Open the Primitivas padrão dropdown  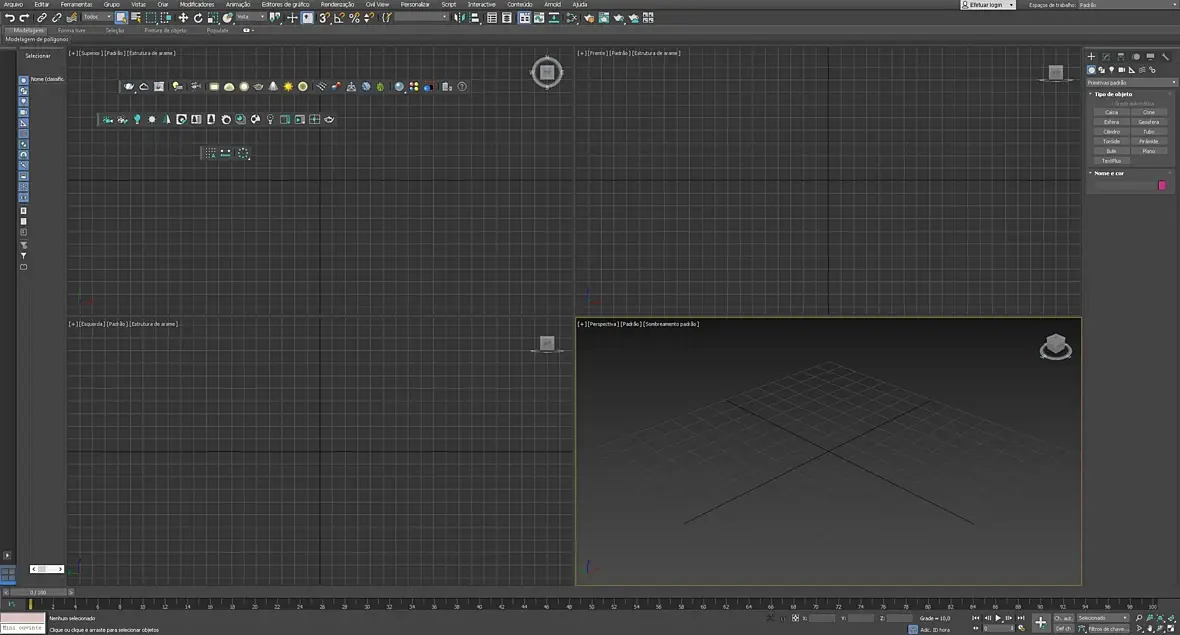tap(1132, 82)
